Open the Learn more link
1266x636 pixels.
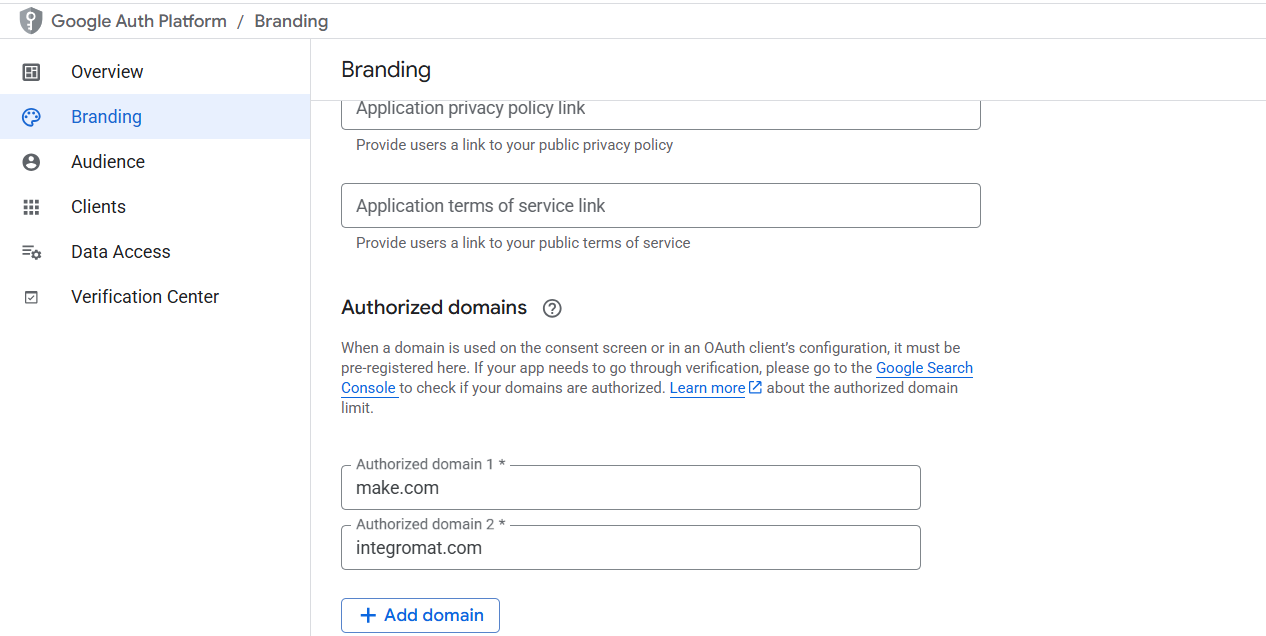(x=707, y=388)
